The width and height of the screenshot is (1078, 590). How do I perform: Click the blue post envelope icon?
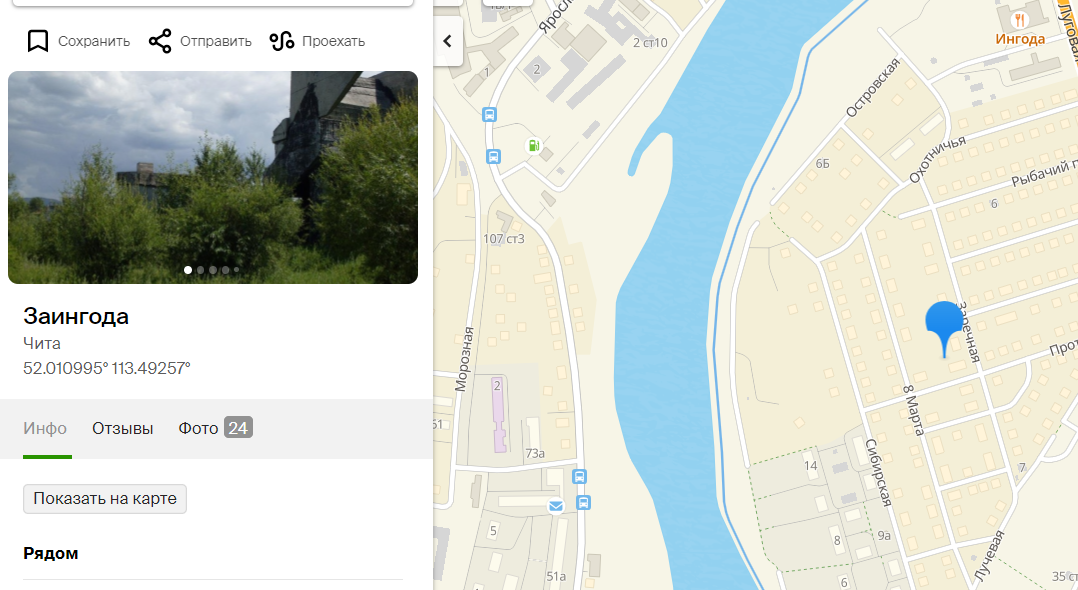[x=556, y=506]
